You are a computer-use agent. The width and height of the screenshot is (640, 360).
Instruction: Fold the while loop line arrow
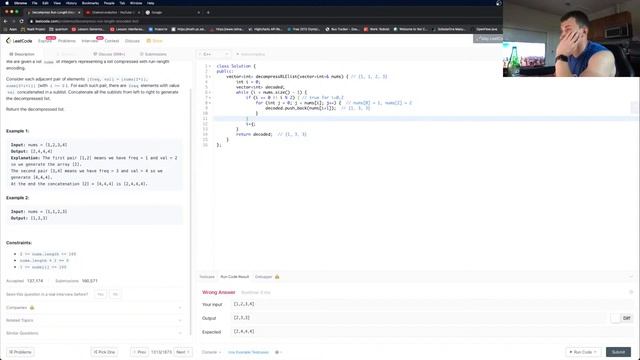[210, 92]
